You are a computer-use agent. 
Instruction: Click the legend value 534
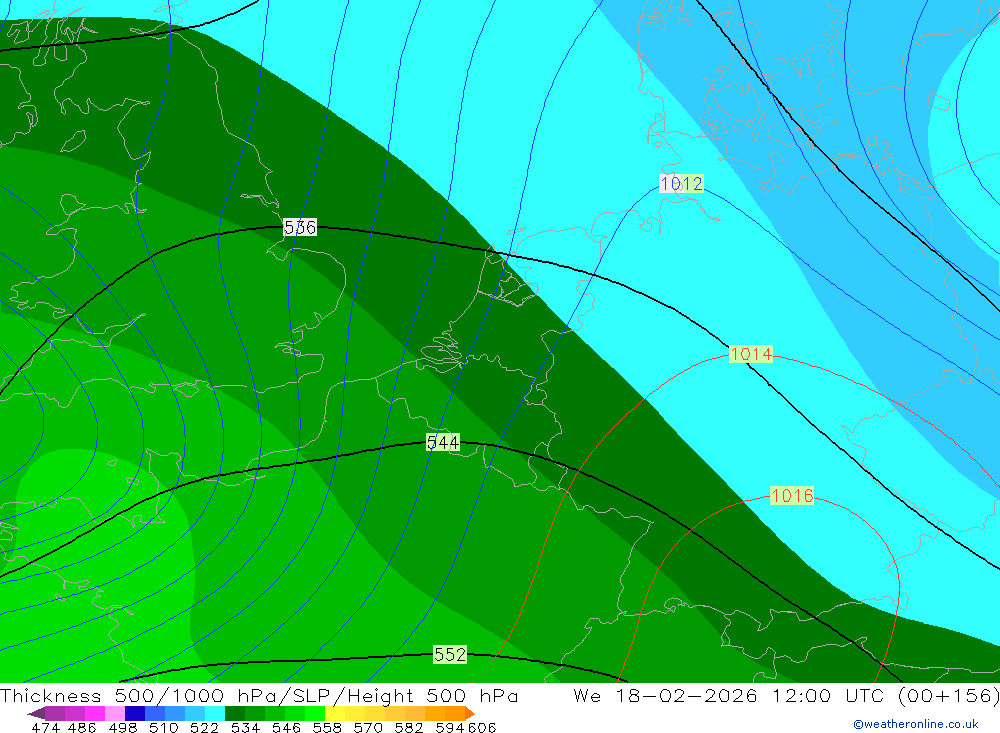click(245, 728)
